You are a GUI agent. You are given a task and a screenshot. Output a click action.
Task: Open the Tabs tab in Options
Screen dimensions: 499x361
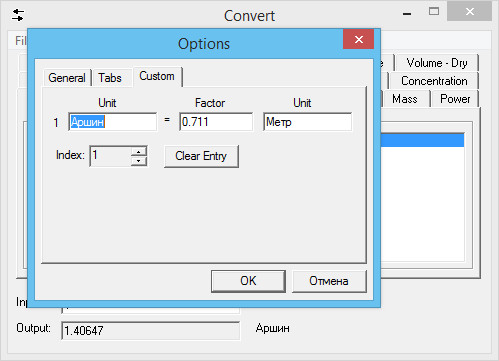coord(110,78)
